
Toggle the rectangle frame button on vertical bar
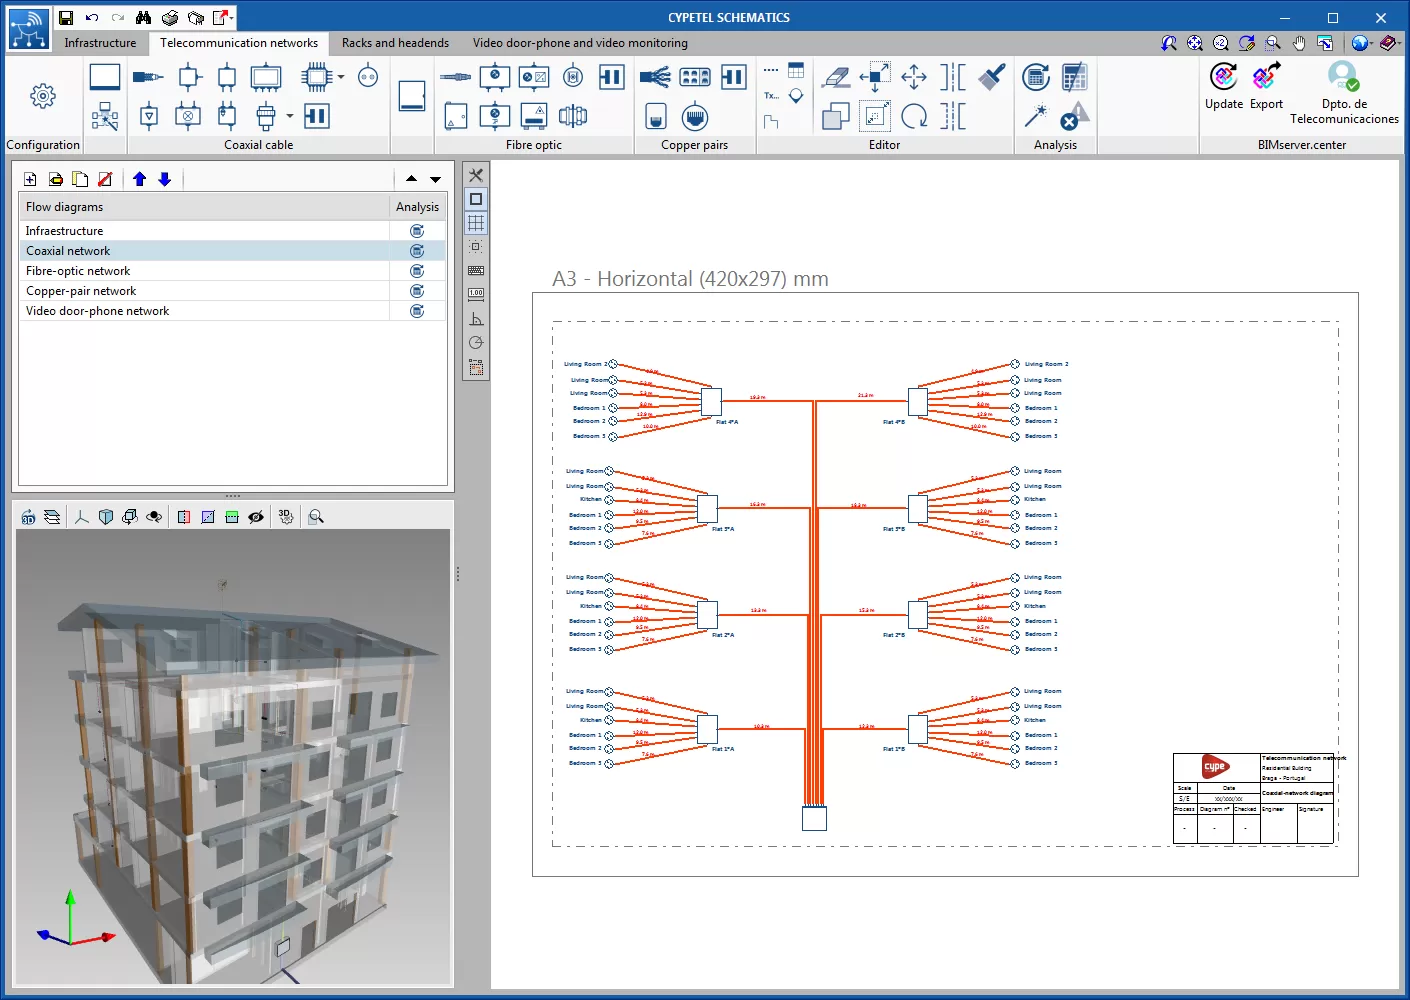tap(476, 199)
